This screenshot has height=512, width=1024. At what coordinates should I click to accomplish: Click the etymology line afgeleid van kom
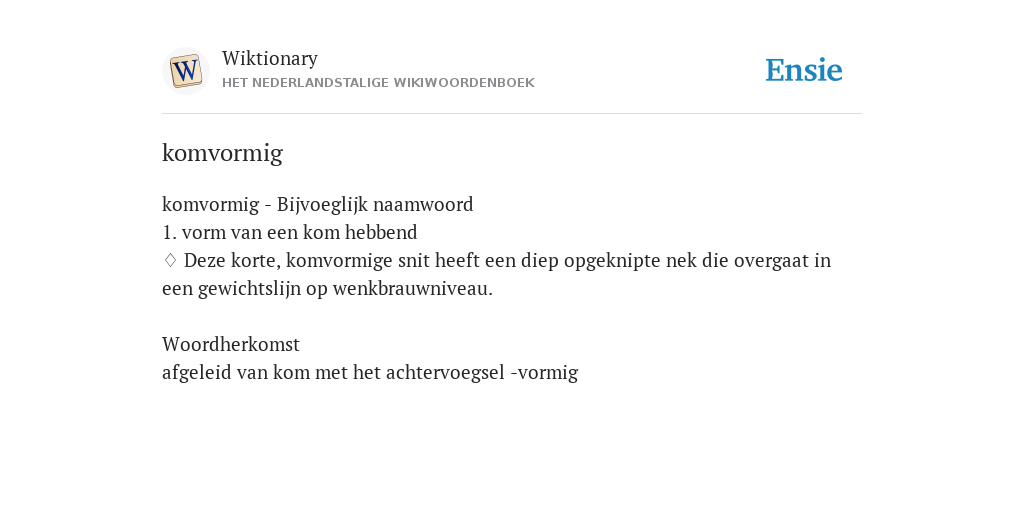(370, 372)
